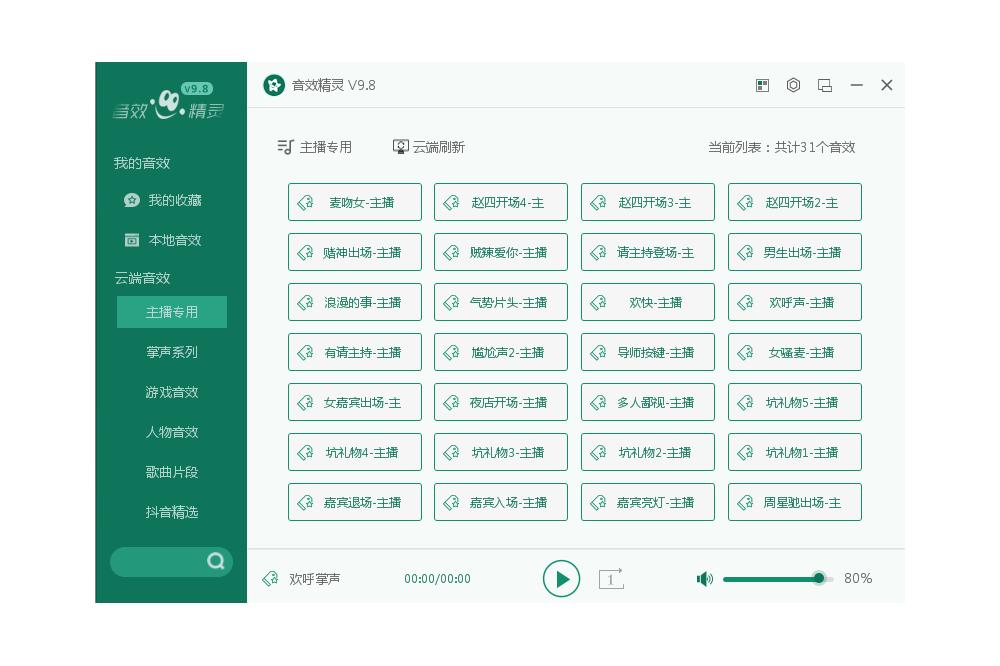Play the 坑礼物1-主播 sound button
This screenshot has width=1000, height=666.
pyautogui.click(x=795, y=452)
